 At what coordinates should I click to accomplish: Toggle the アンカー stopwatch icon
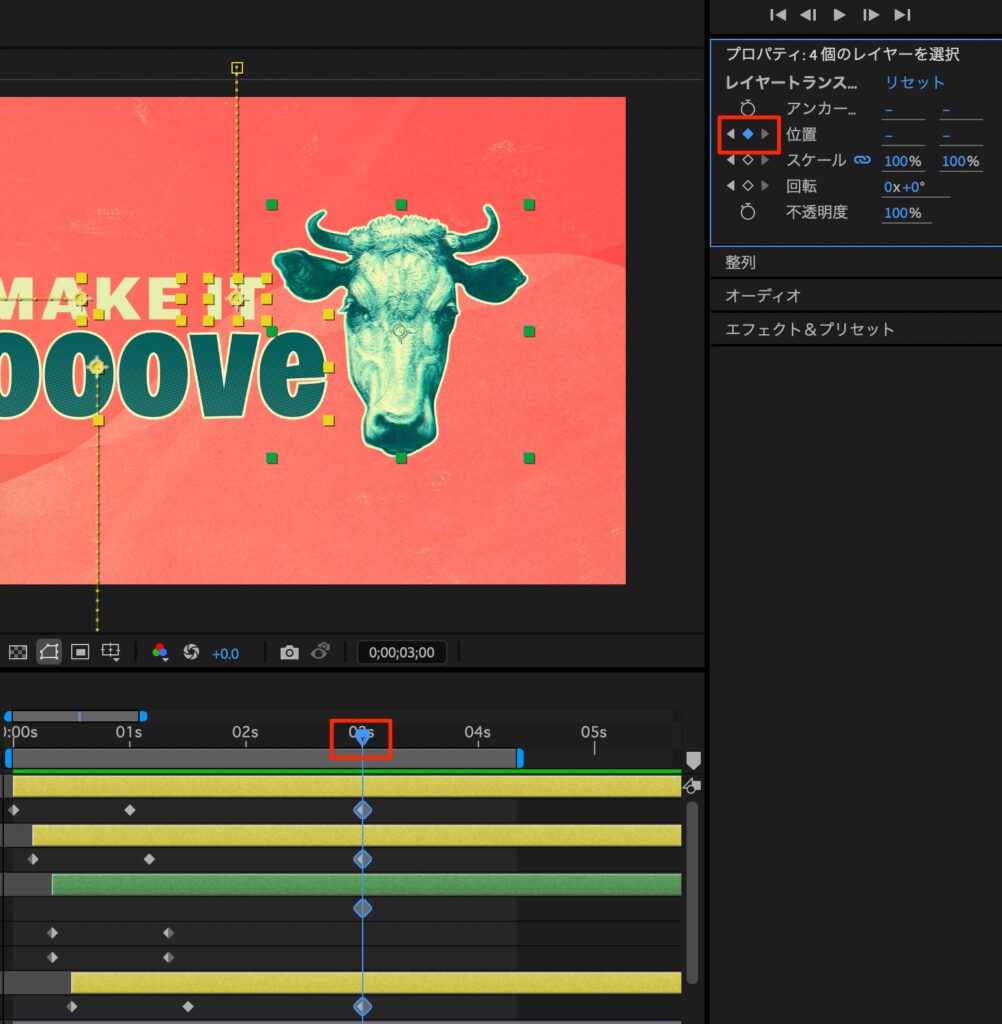(747, 109)
